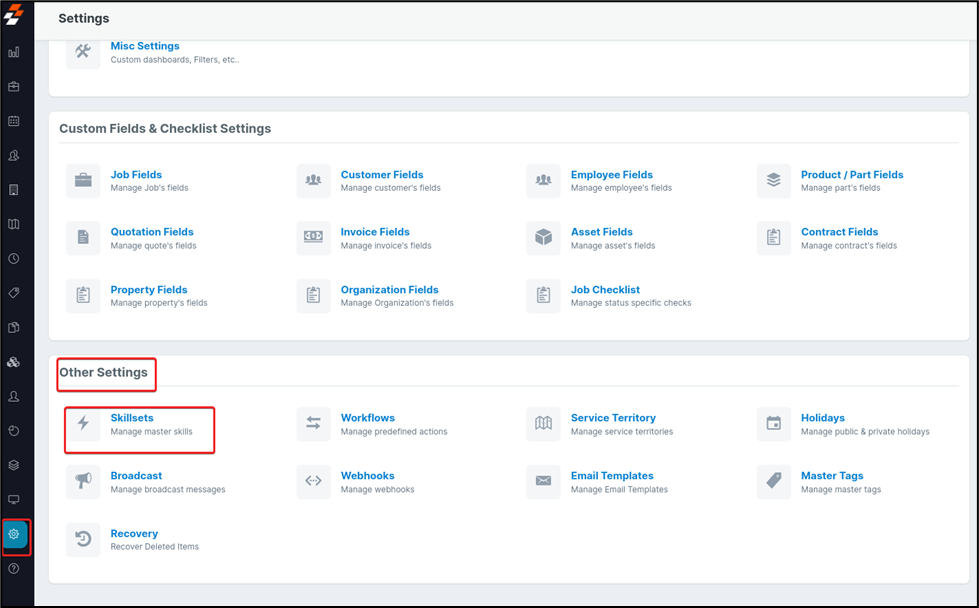
Task: Click the Workflows arrows icon
Action: [313, 424]
